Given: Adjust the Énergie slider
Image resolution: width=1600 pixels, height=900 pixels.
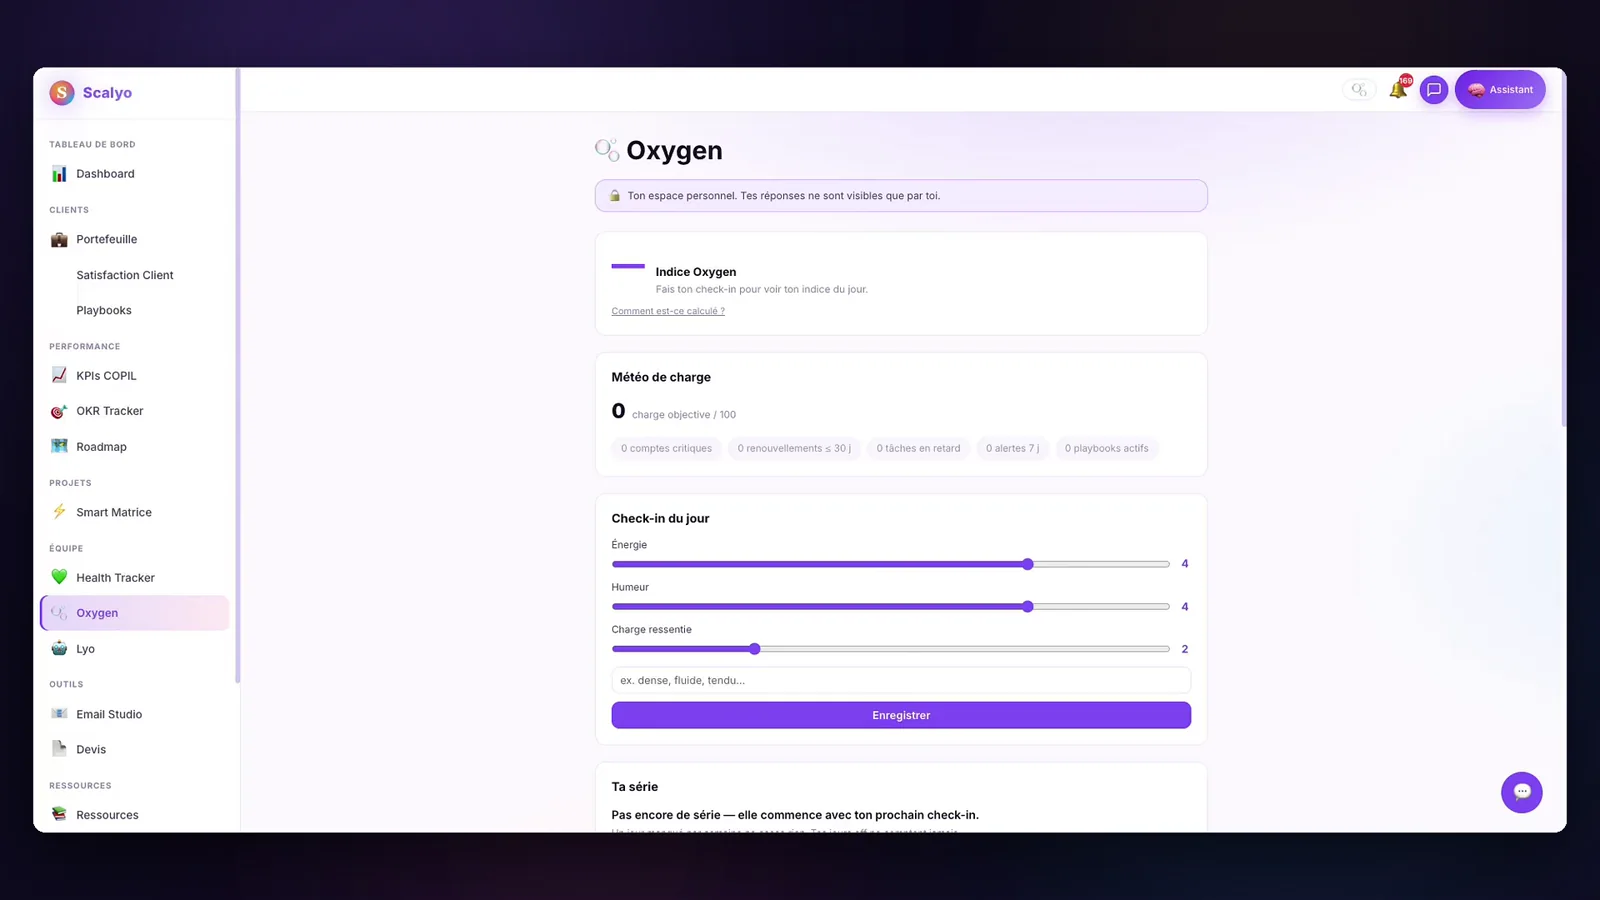Looking at the screenshot, I should (890, 564).
